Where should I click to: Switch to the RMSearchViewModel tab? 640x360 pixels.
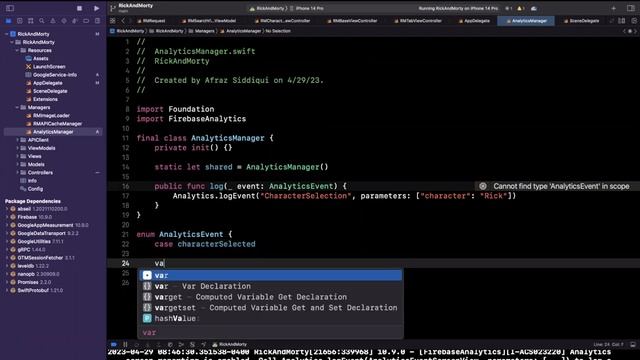coord(209,21)
